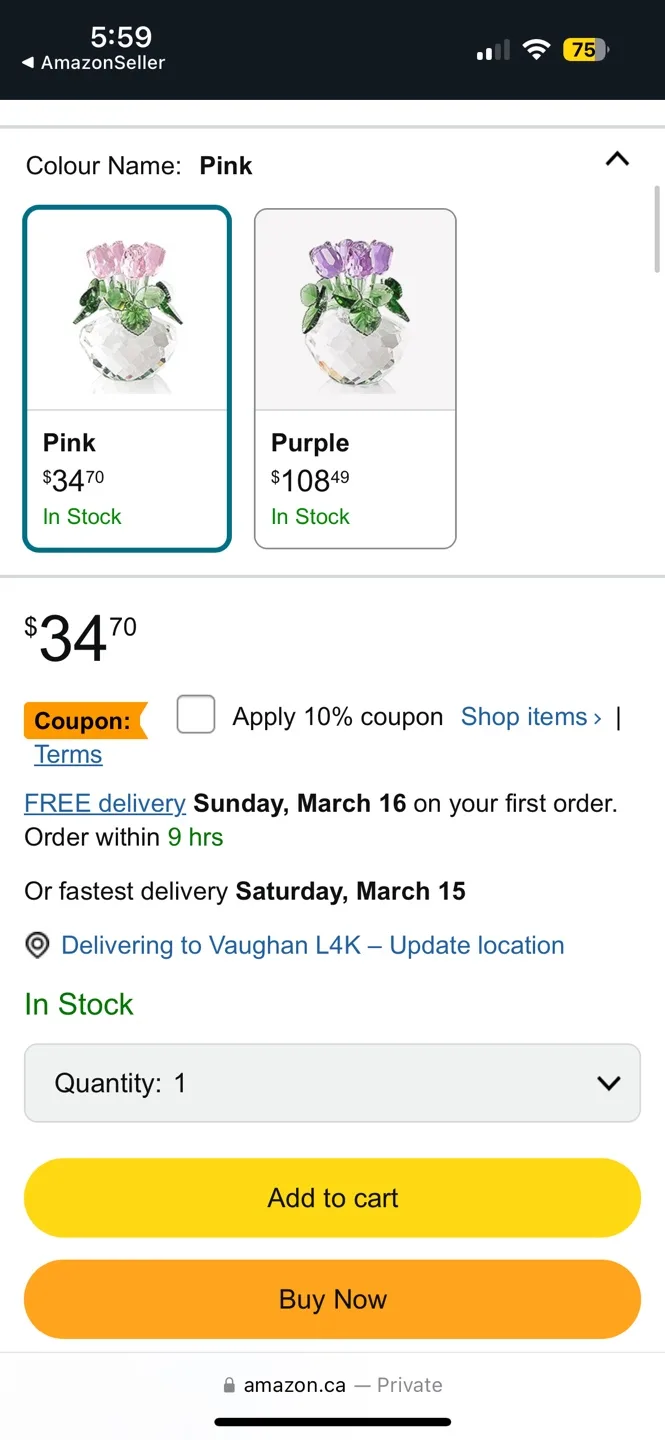Tap the cellular signal bars icon
This screenshot has height=1440, width=665.
tap(493, 50)
